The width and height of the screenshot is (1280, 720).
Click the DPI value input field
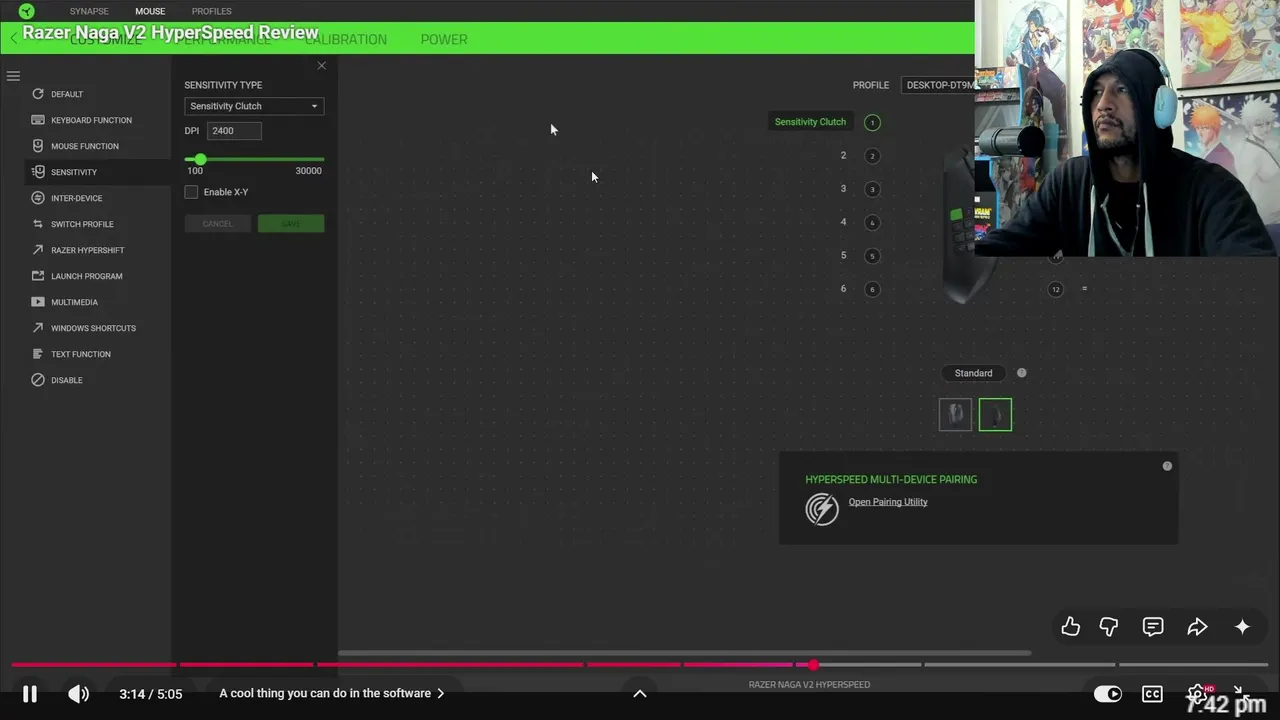[234, 131]
